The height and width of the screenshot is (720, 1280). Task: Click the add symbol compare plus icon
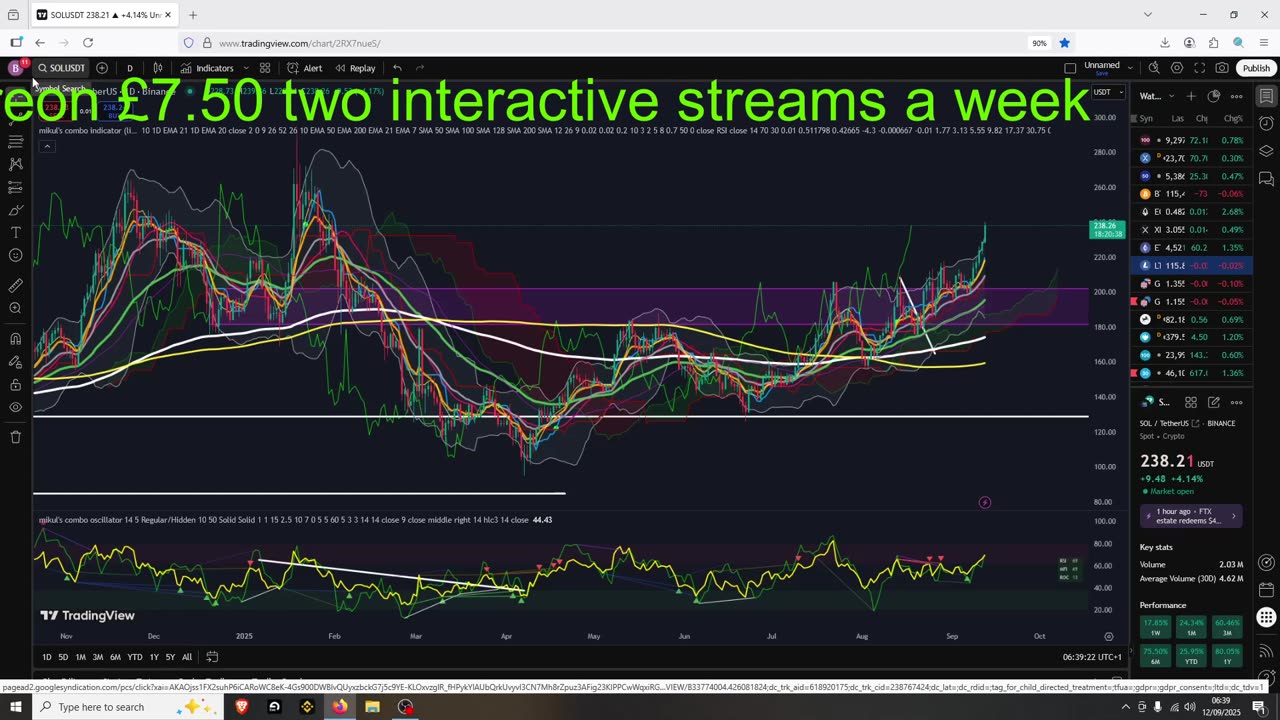(102, 68)
